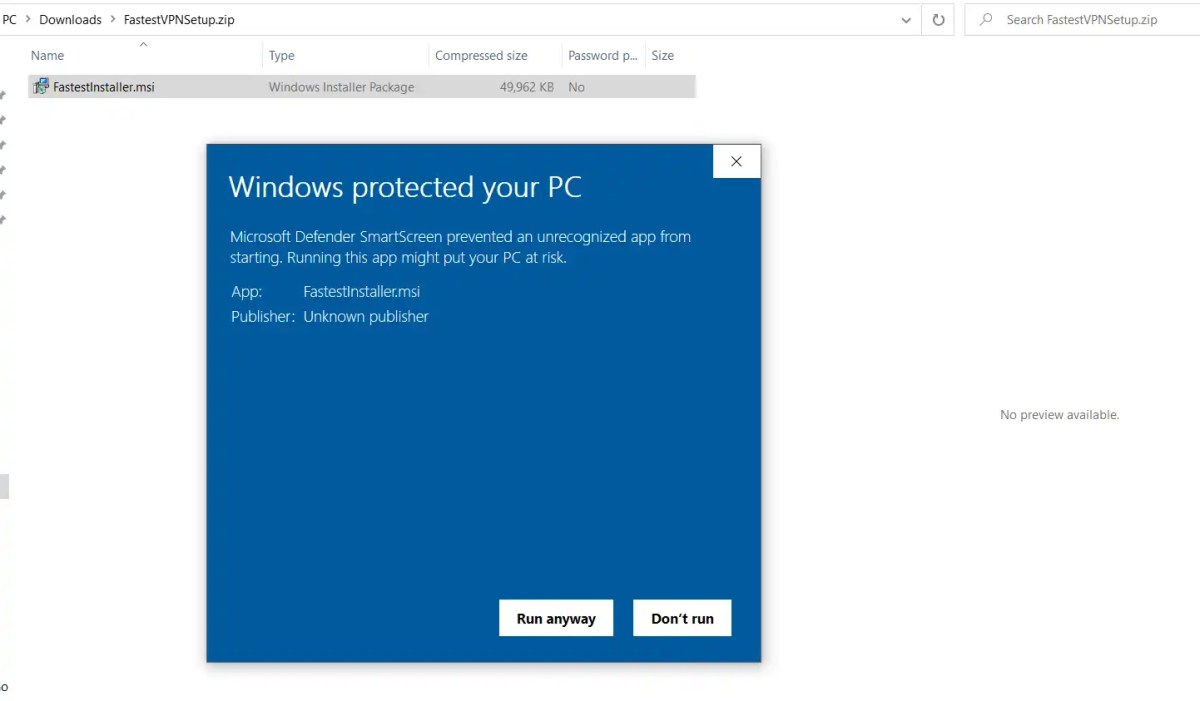The width and height of the screenshot is (1200, 701).
Task: Close the Windows protected your PC dialog
Action: pyautogui.click(x=737, y=161)
